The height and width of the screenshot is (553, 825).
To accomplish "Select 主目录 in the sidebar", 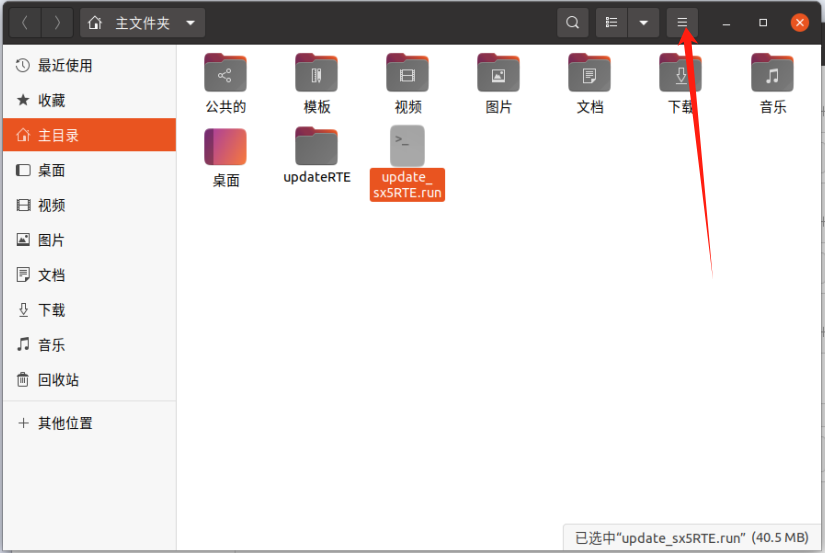I will pos(89,135).
